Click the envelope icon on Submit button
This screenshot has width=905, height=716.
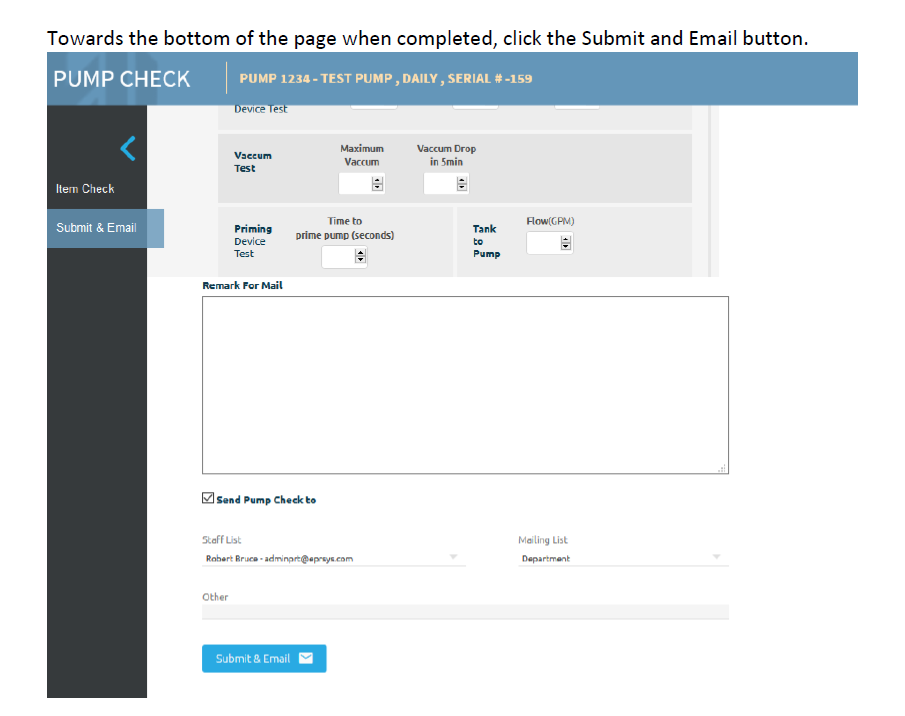click(x=306, y=658)
